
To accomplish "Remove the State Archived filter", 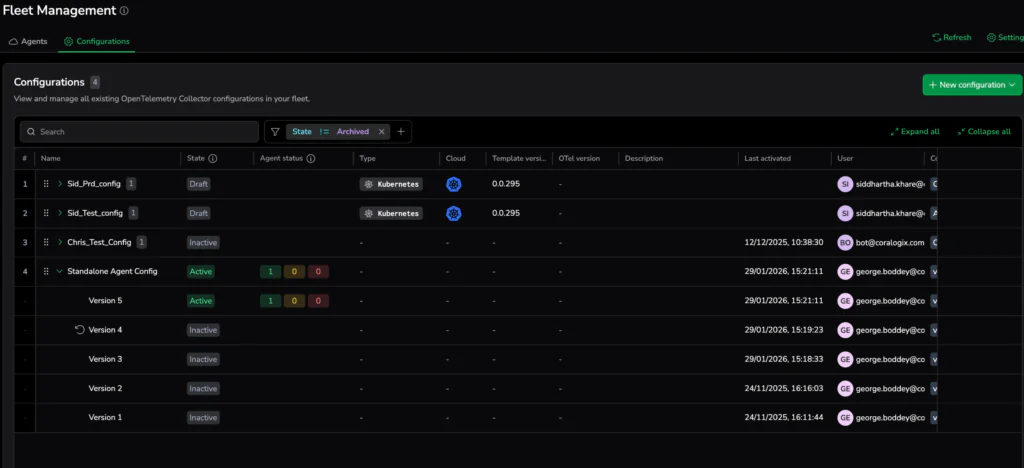I will tap(381, 131).
